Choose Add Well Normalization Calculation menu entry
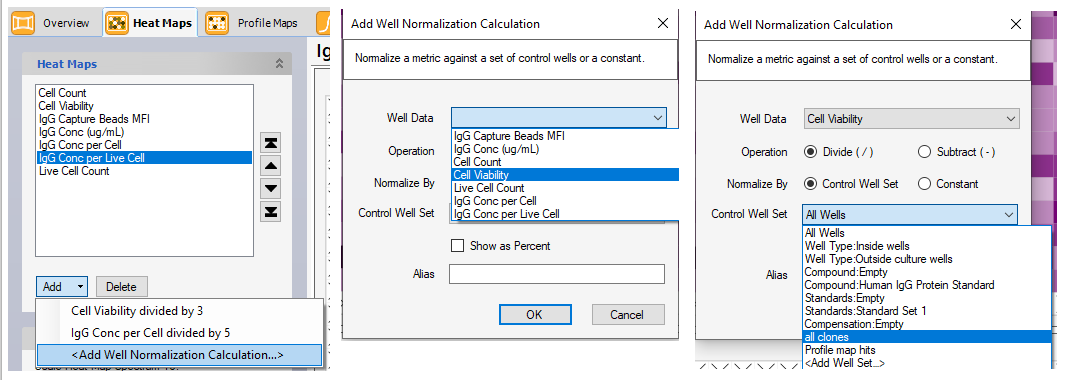 (x=178, y=354)
